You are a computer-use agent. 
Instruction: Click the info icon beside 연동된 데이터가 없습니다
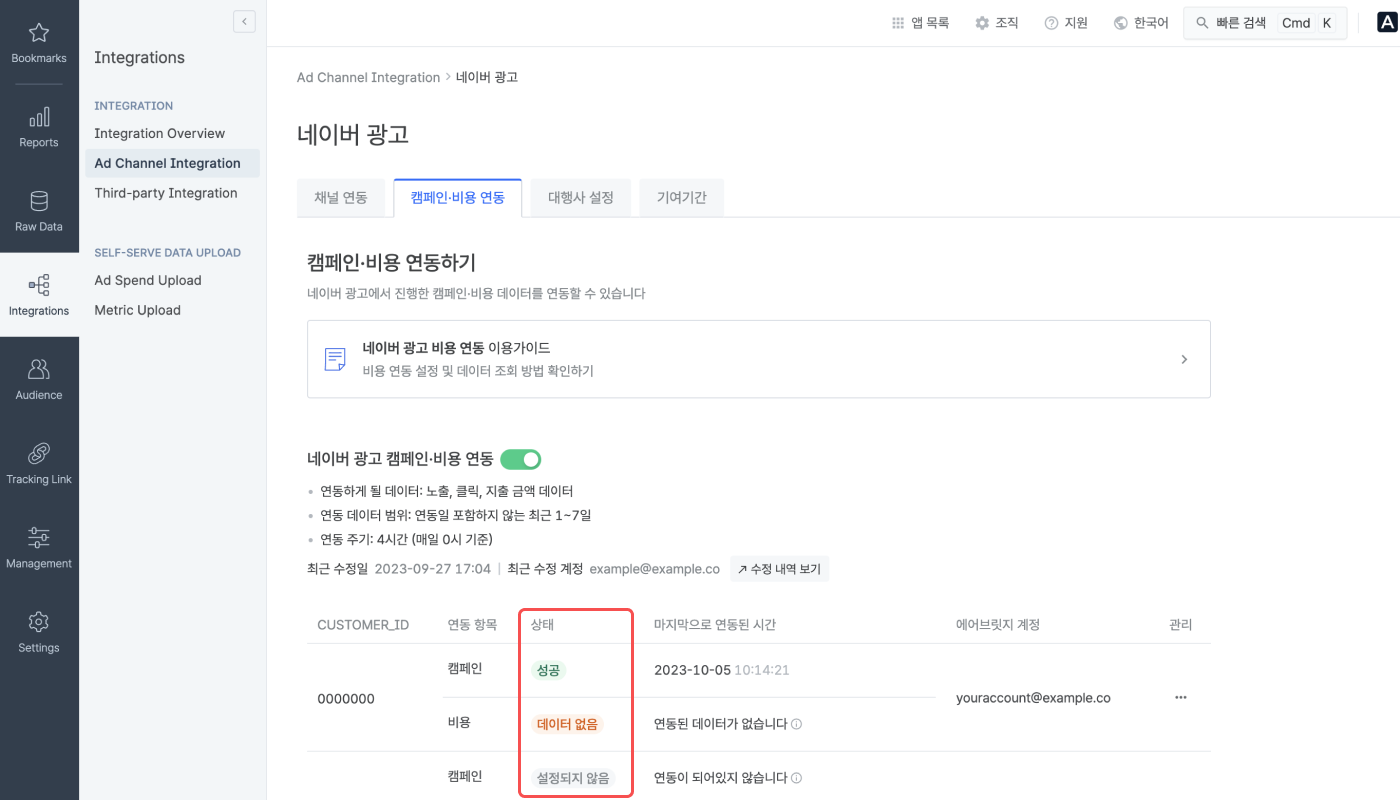click(797, 724)
